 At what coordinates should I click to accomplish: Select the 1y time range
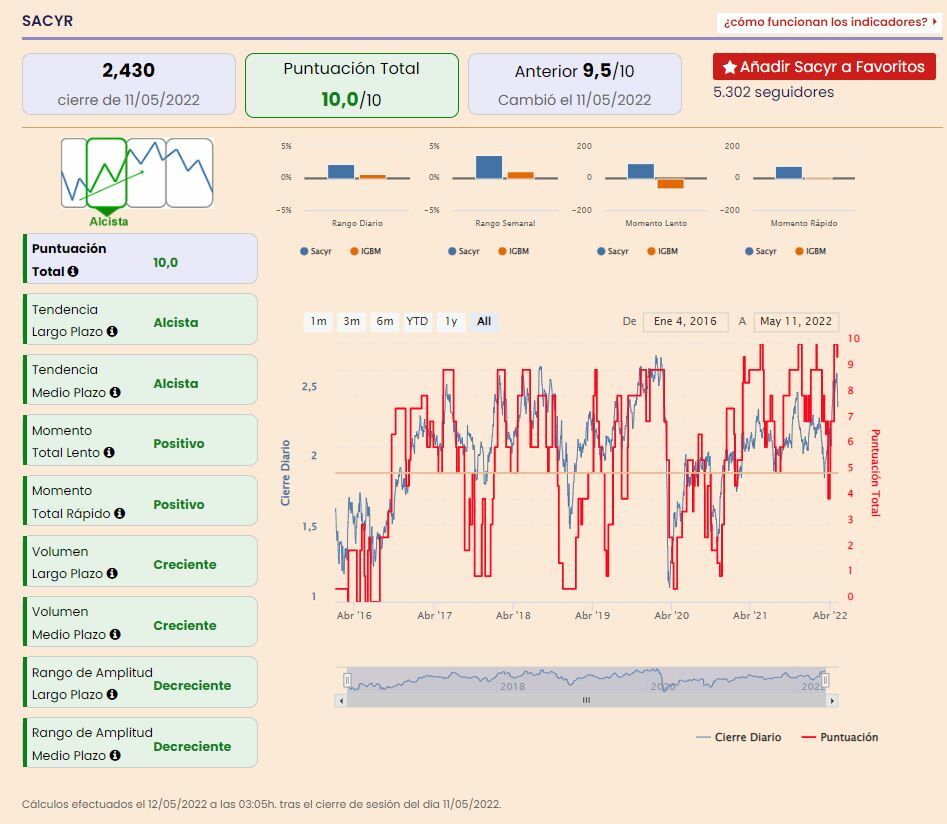tap(451, 321)
